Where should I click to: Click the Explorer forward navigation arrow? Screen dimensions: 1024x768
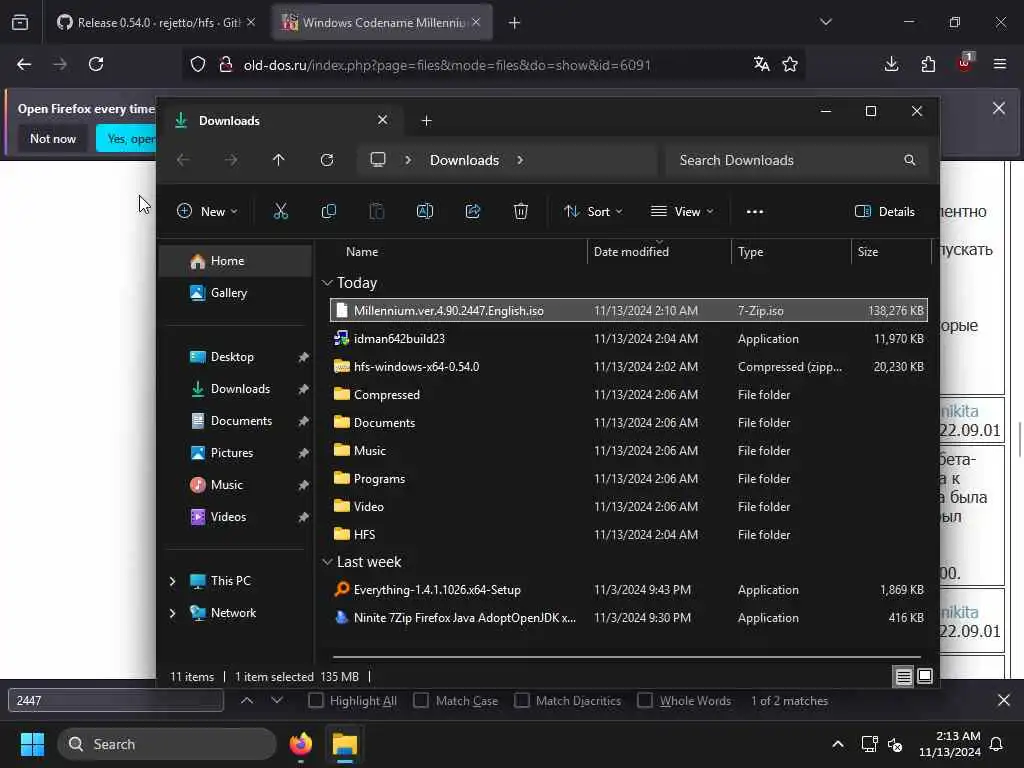[231, 160]
